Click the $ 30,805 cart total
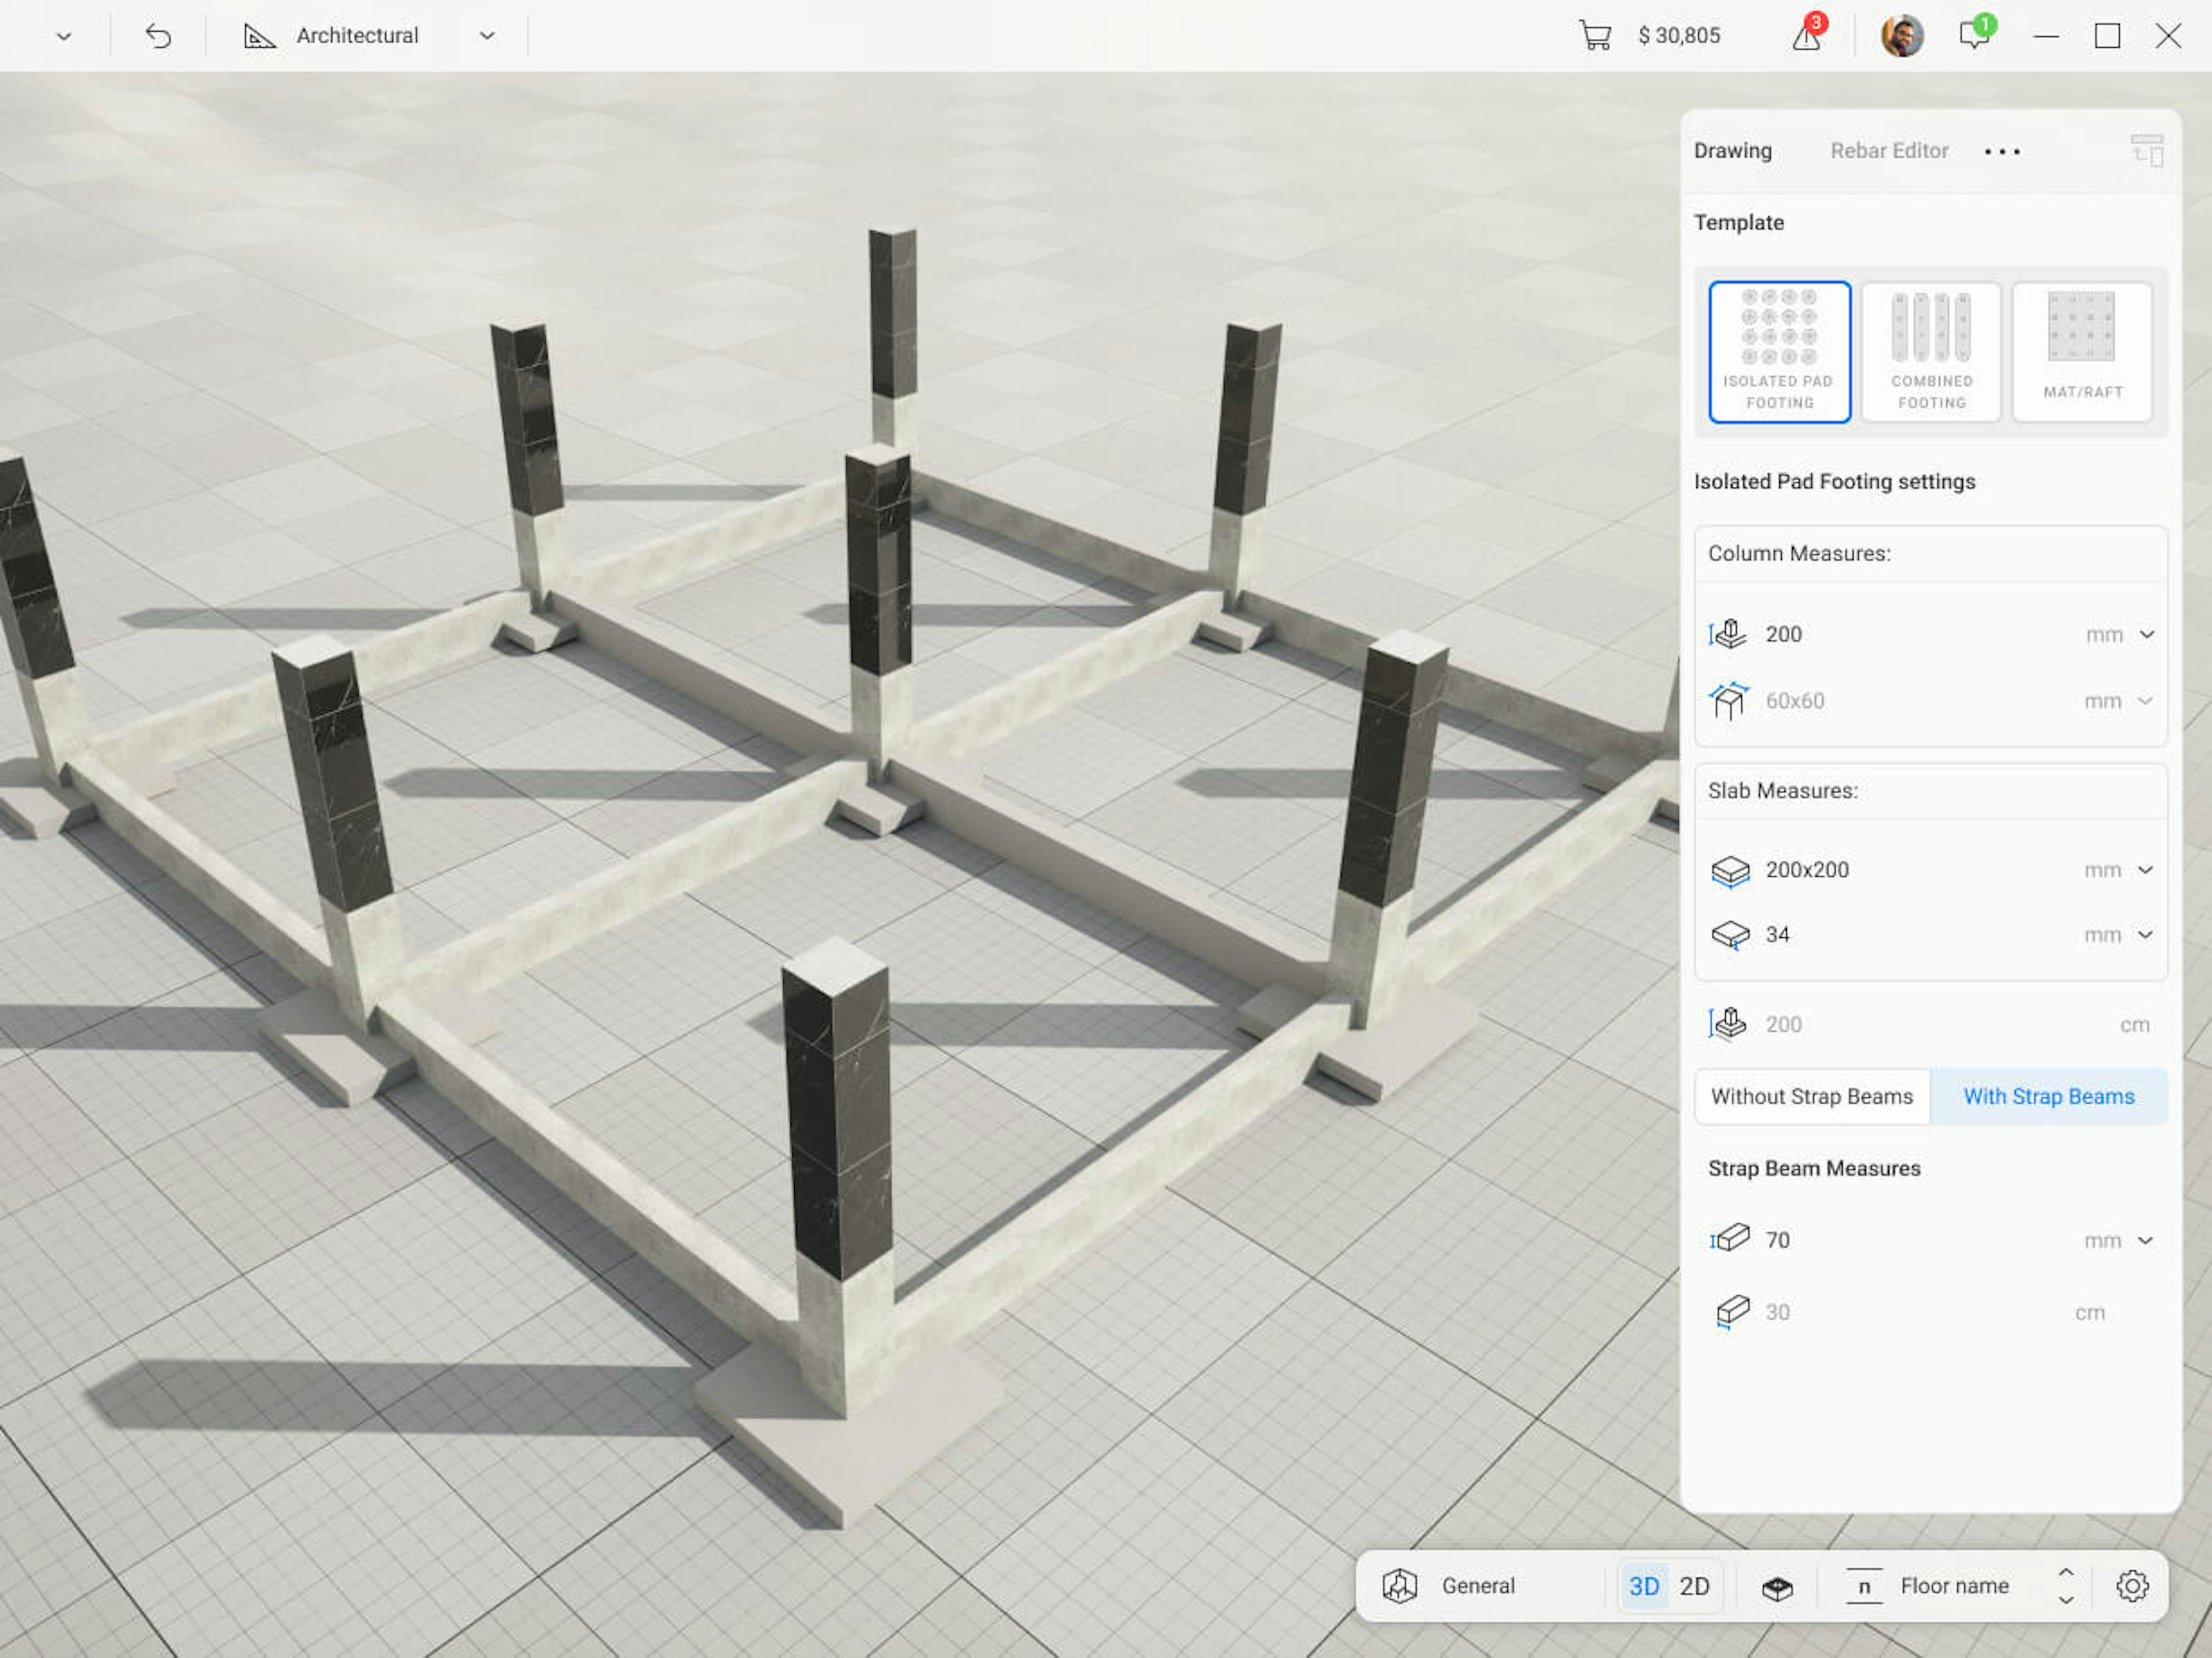Screen dimensions: 2212x1658 pos(1679,36)
